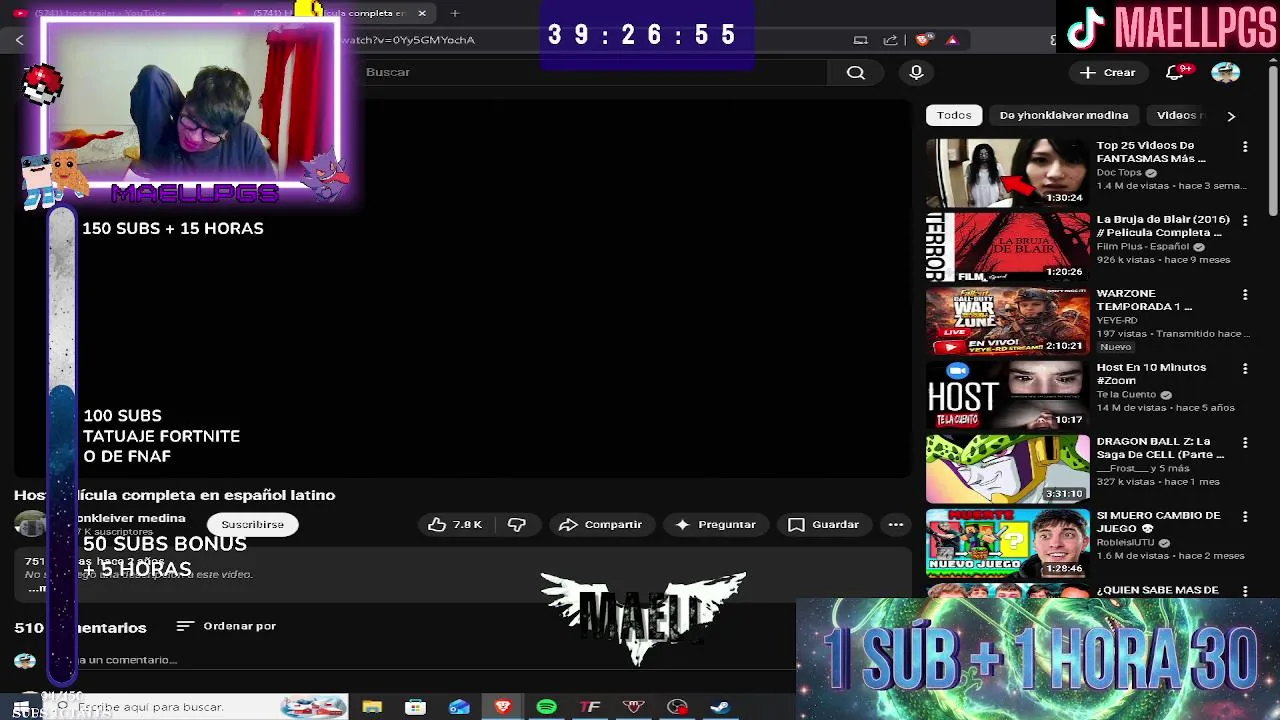
Task: Open YouTube notifications bell
Action: point(1176,72)
